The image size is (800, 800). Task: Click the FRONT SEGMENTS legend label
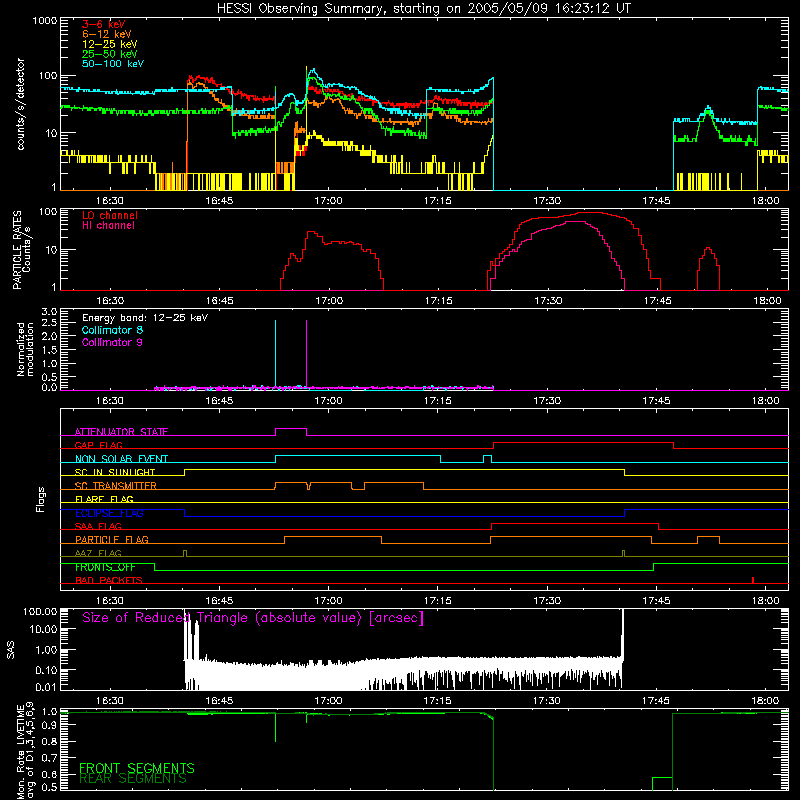137,768
